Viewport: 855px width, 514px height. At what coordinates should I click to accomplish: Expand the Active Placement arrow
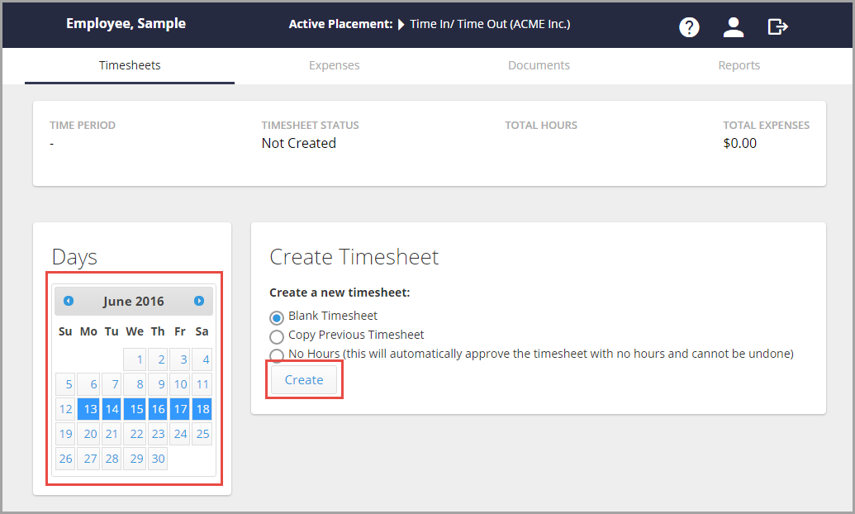click(x=401, y=25)
